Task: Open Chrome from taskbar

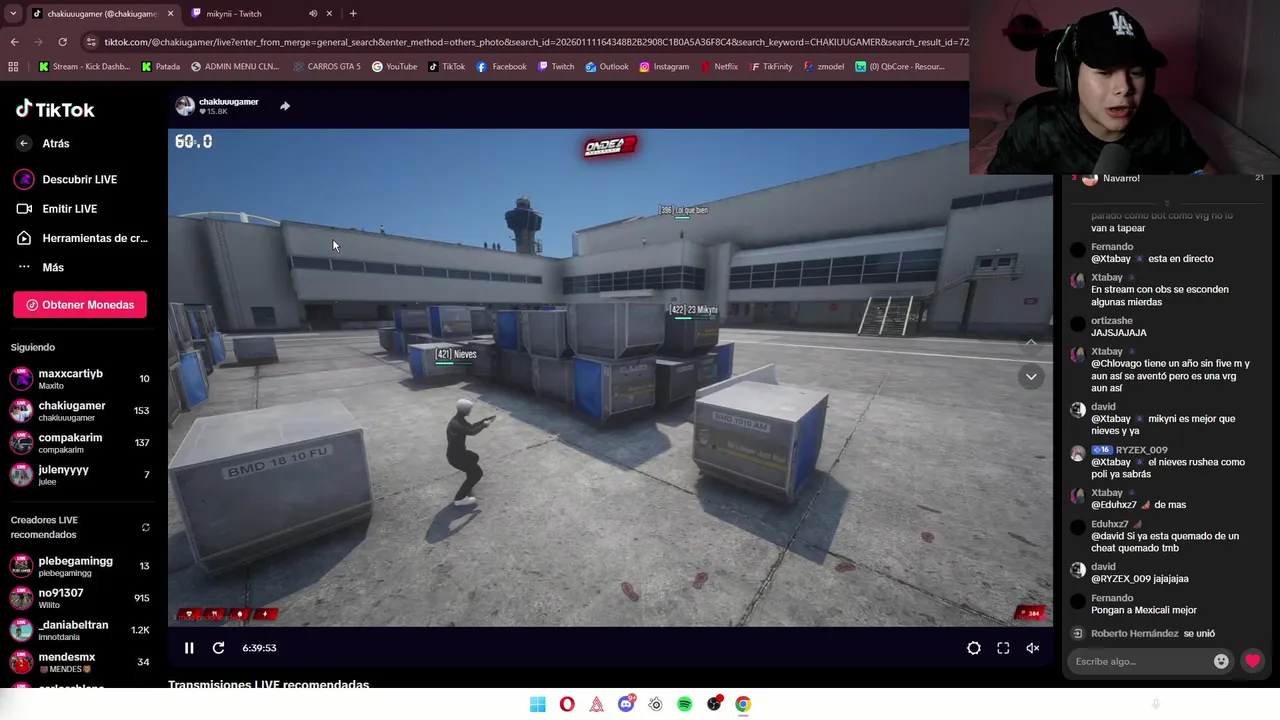Action: point(743,704)
